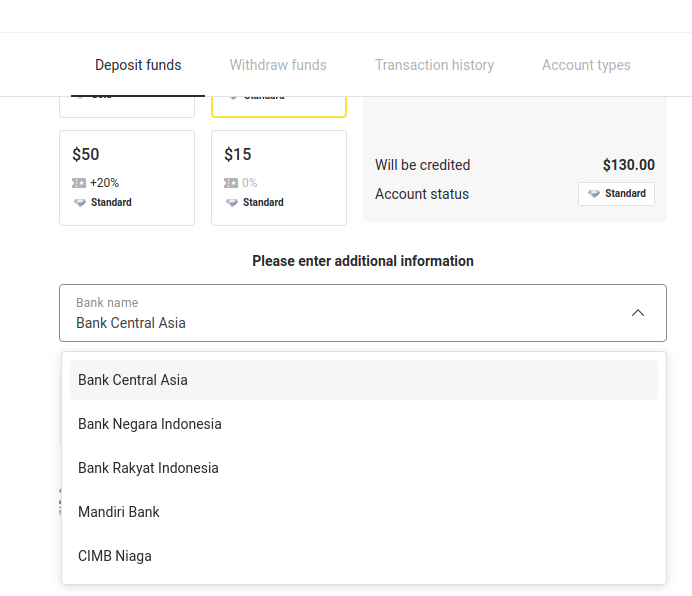This screenshot has height=596, width=692.
Task: Click the Will be credited label
Action: [x=422, y=165]
